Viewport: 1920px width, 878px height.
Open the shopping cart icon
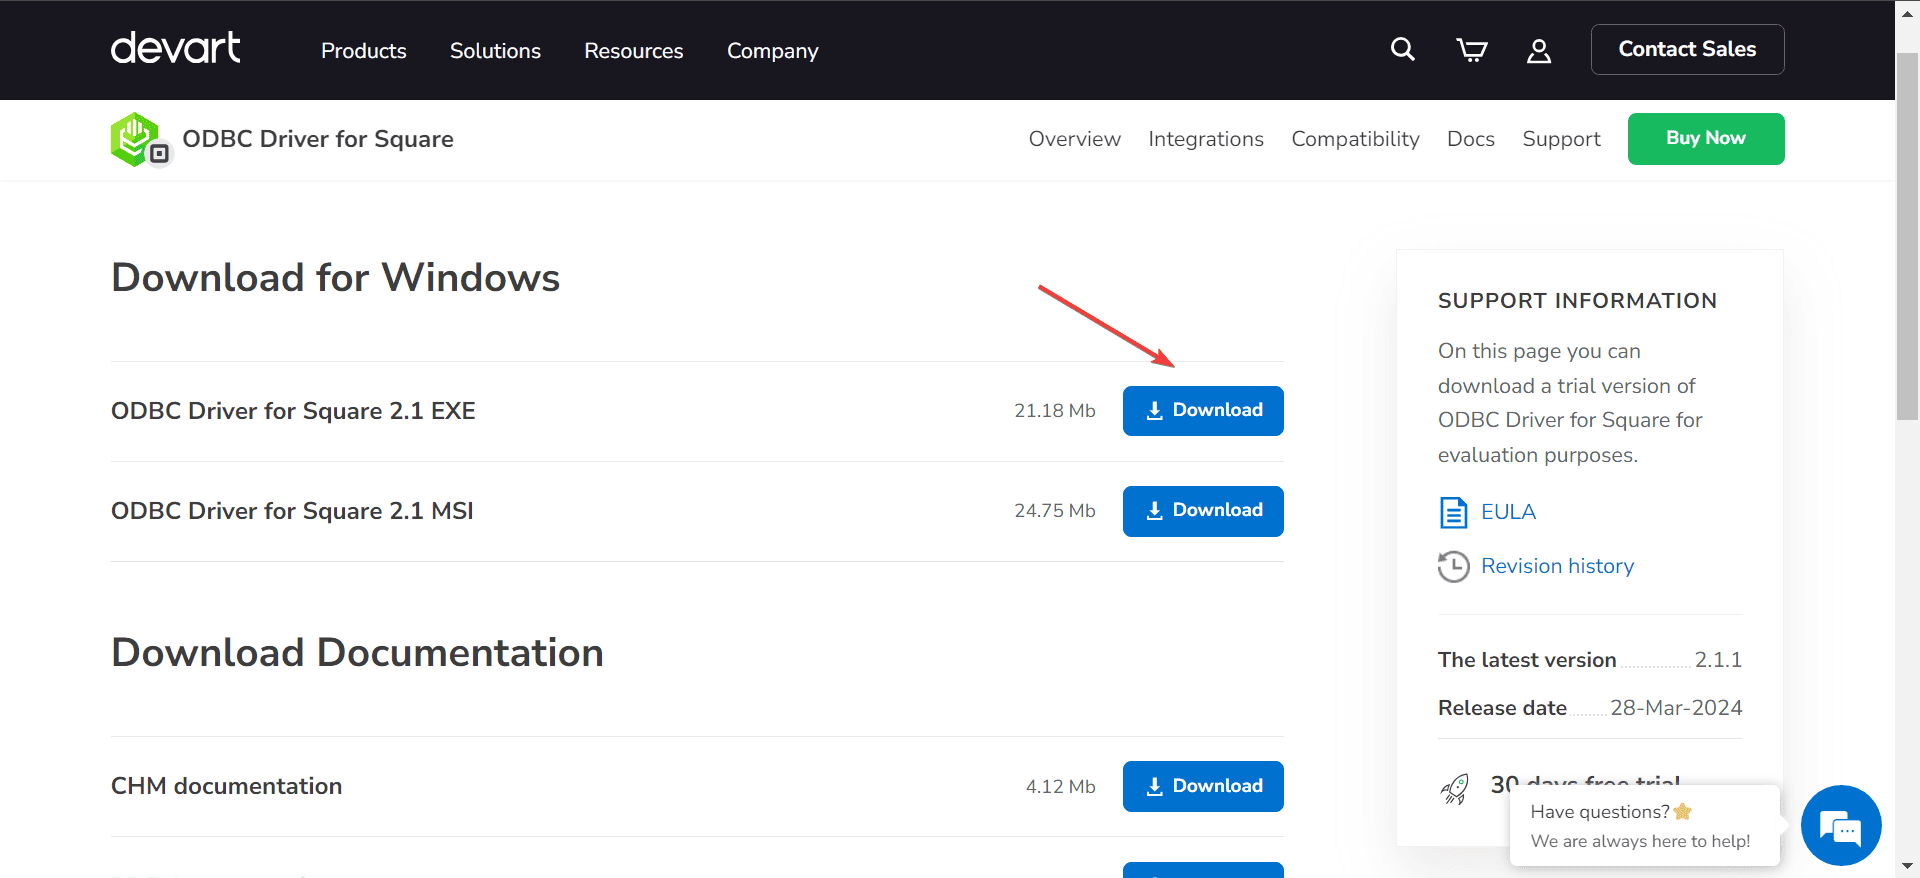coord(1471,50)
